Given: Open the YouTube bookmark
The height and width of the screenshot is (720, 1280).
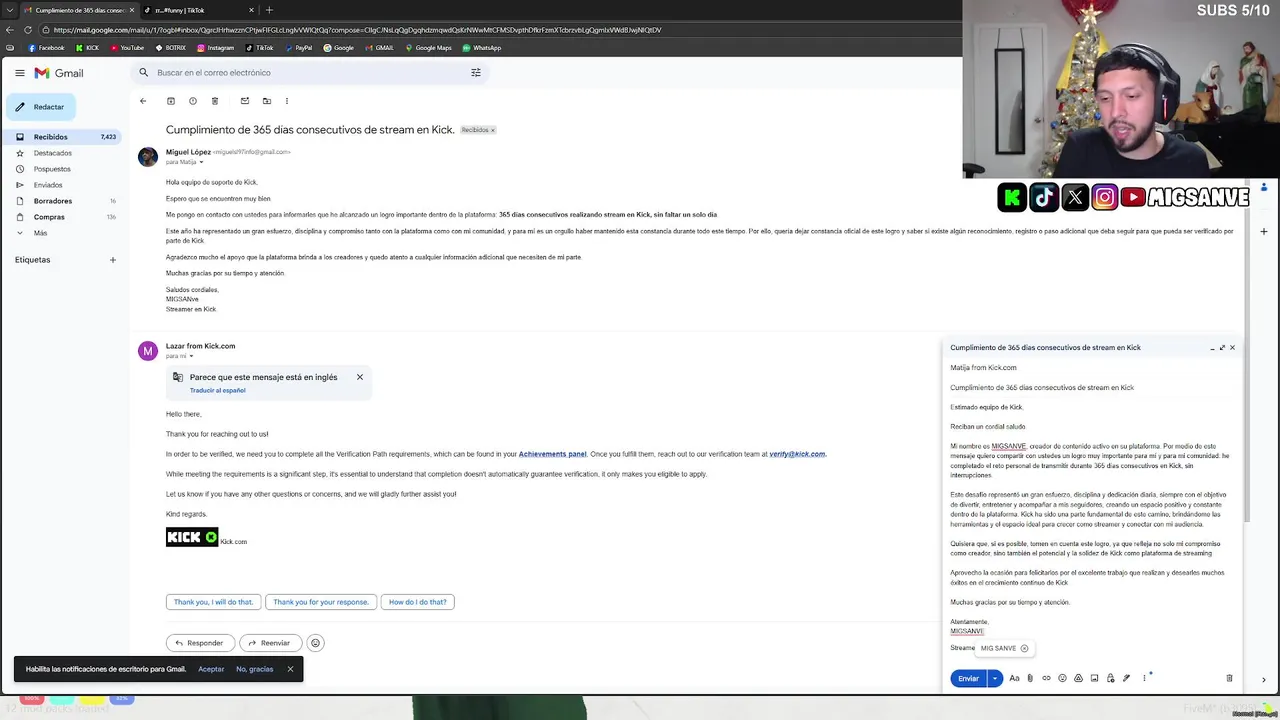Looking at the screenshot, I should [127, 48].
